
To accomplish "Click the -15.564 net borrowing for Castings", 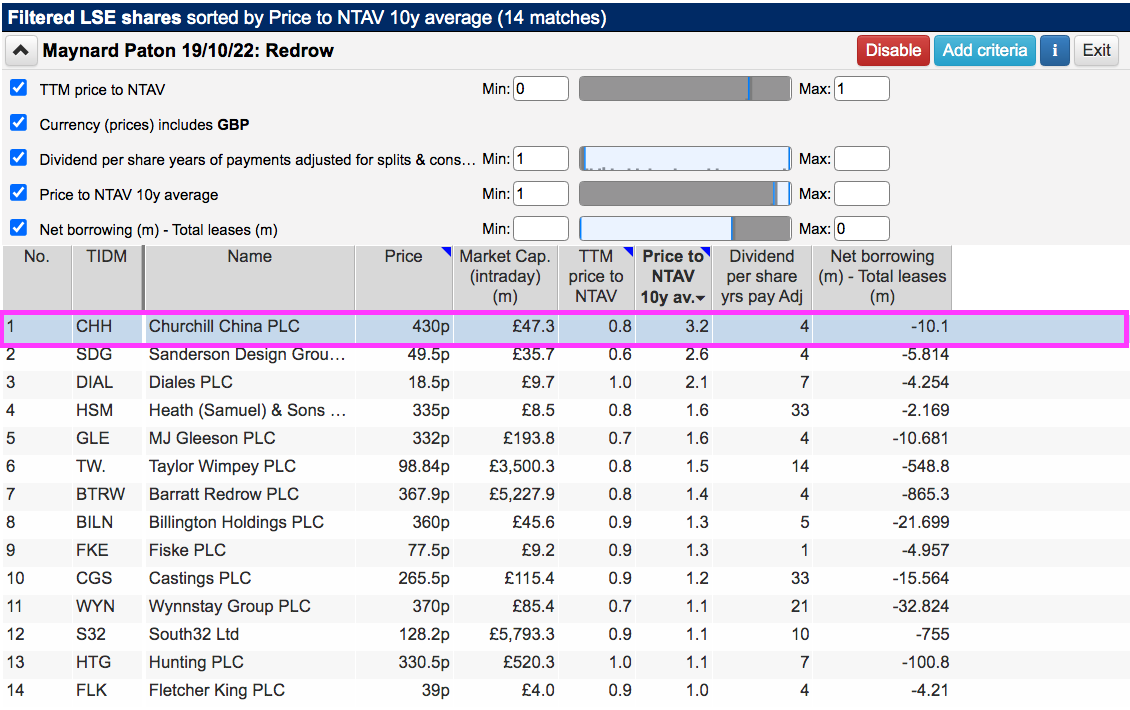I will 920,579.
